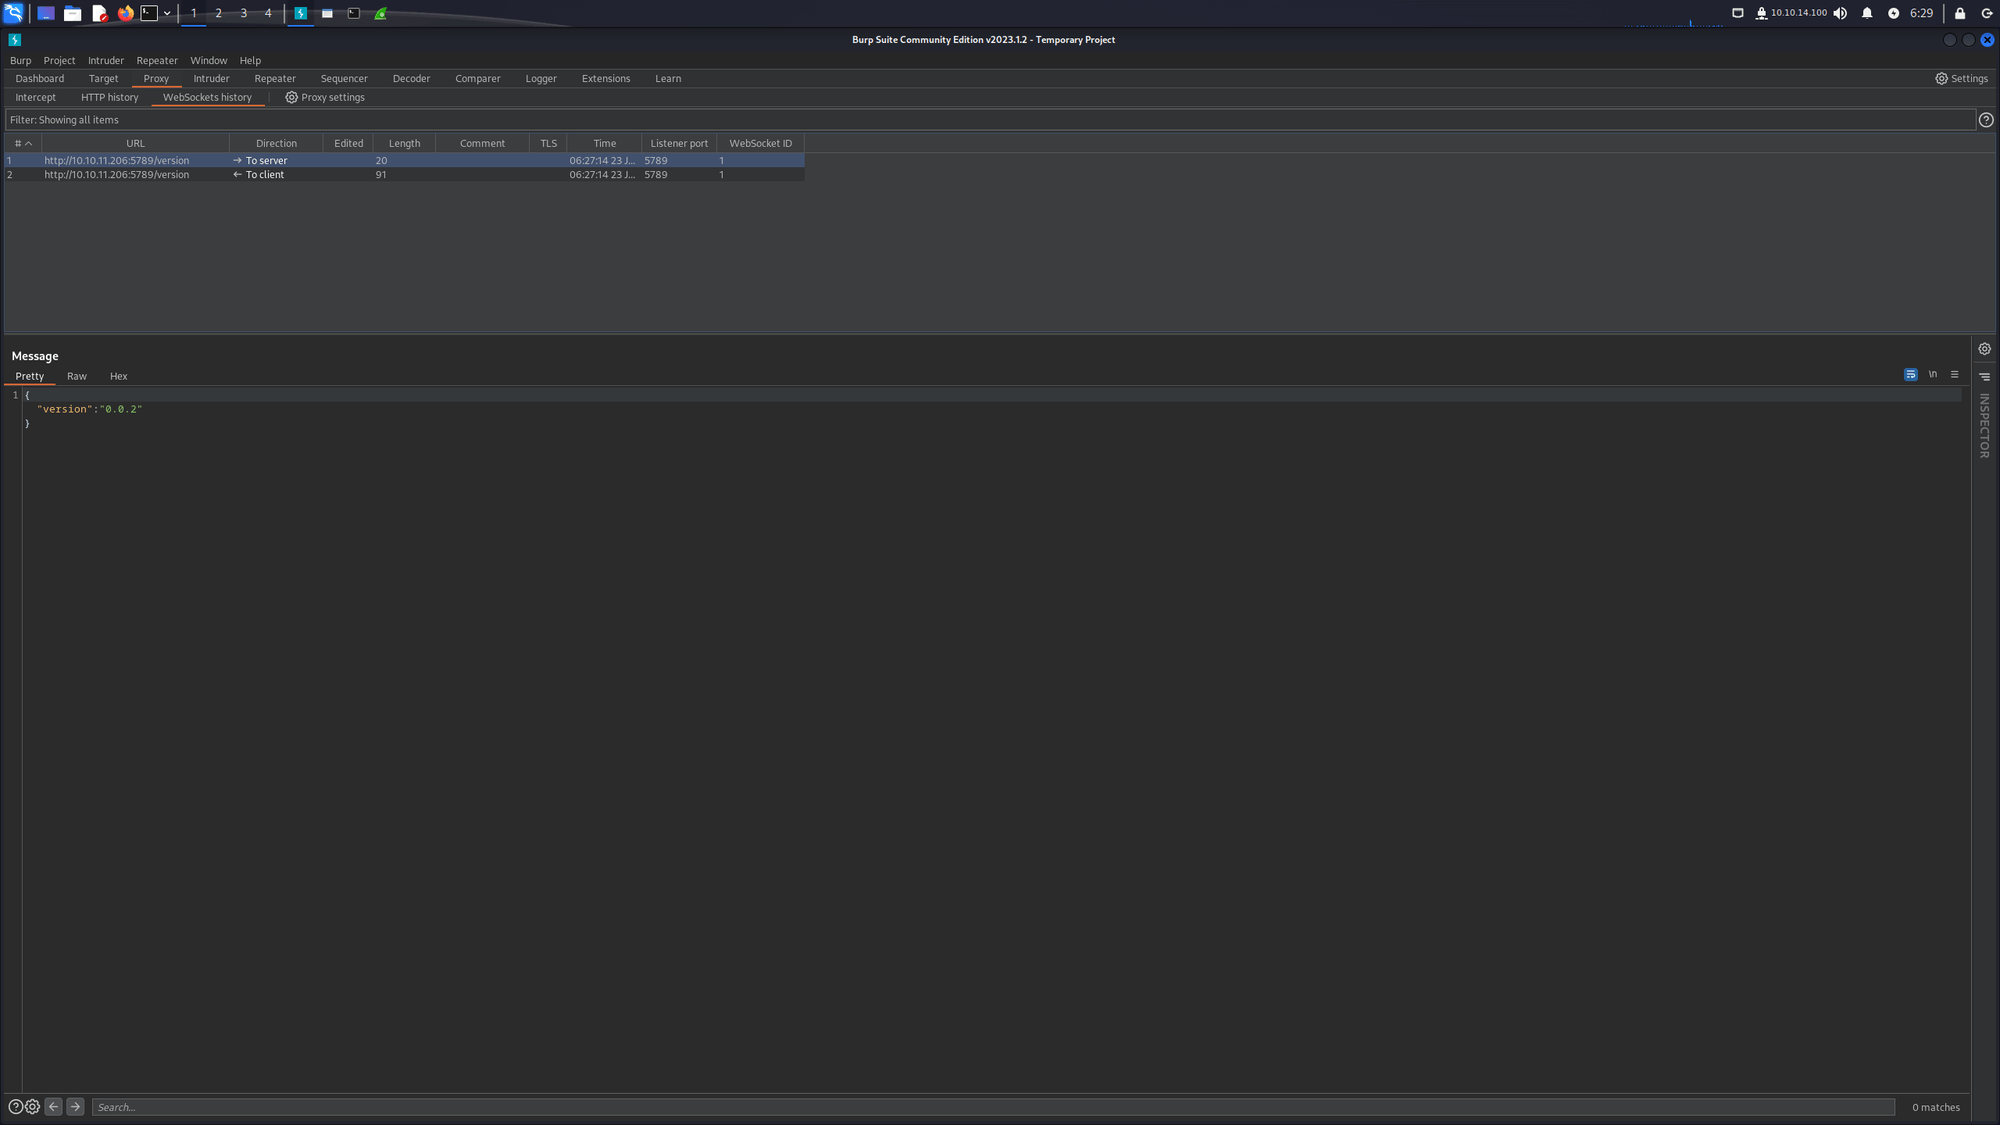
Task: Switch to the Decoder tab
Action: click(411, 78)
